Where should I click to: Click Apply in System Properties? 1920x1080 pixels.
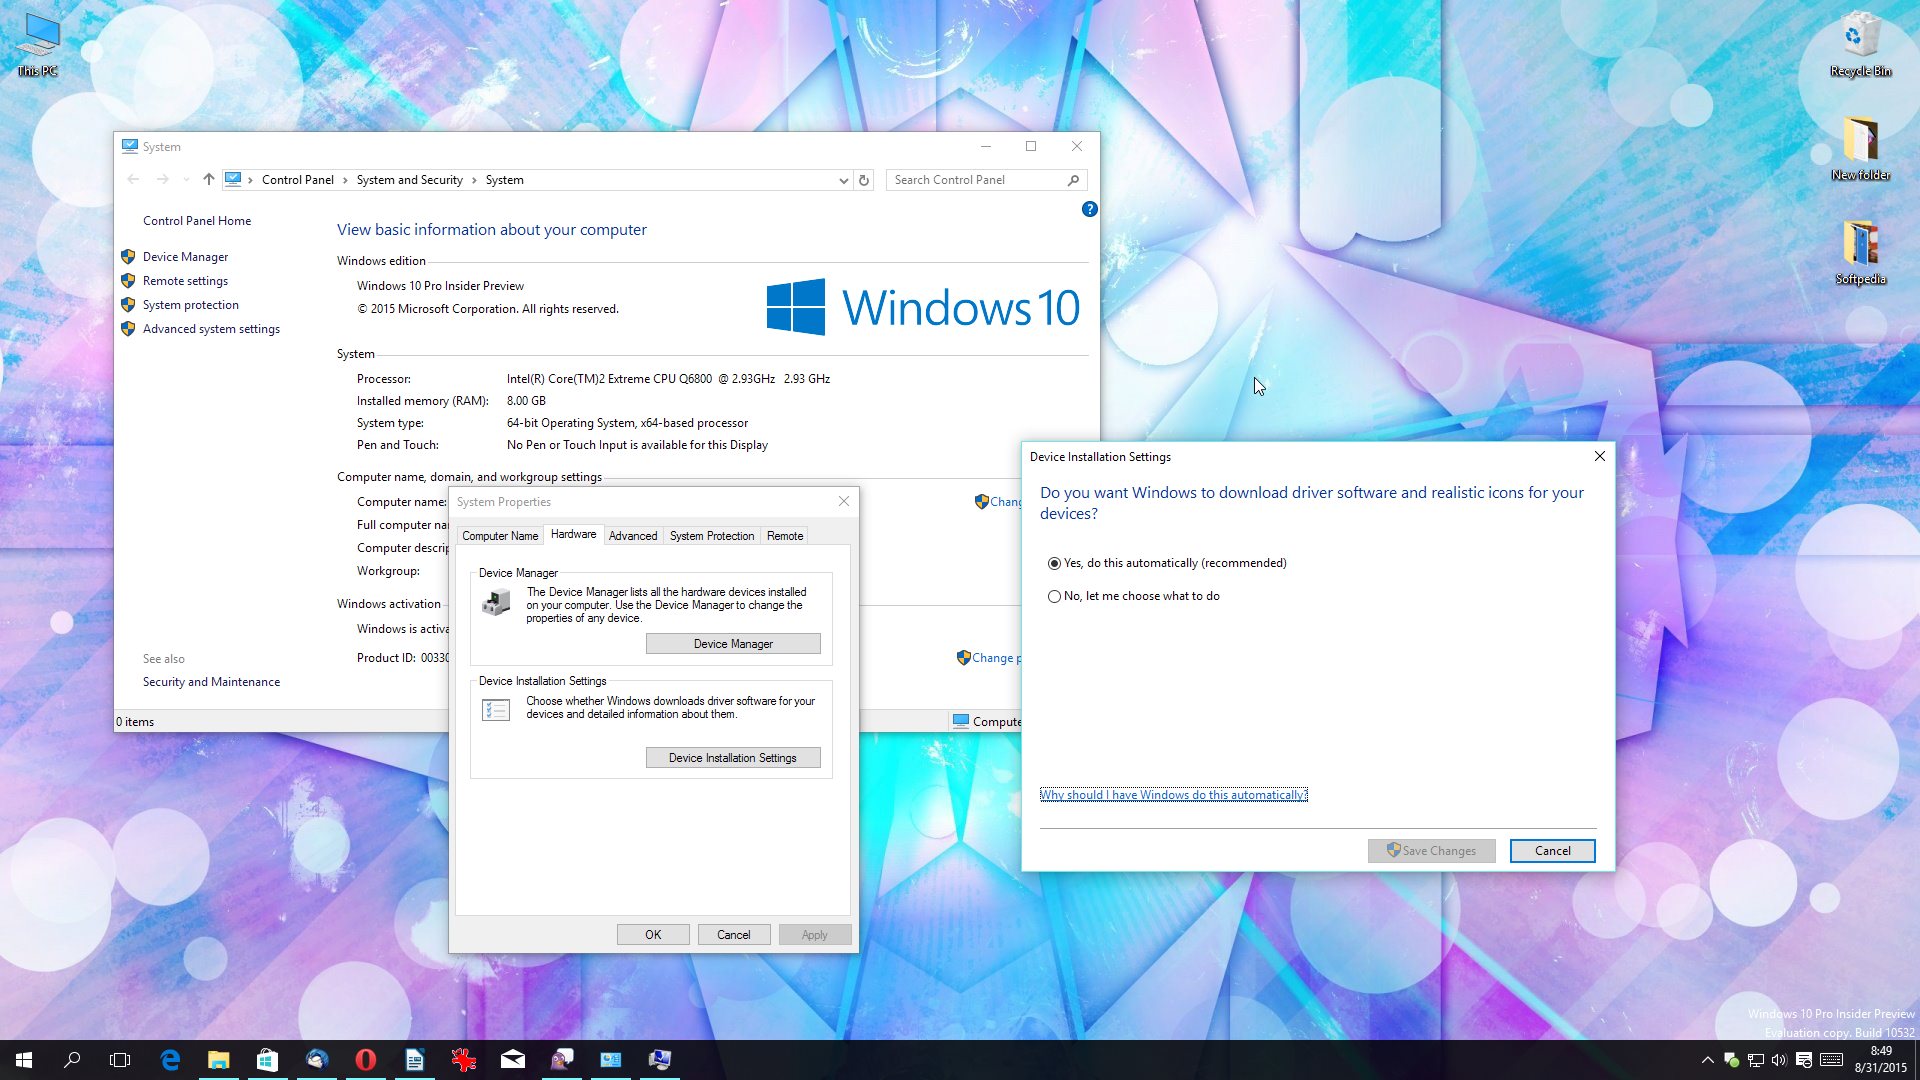point(814,935)
